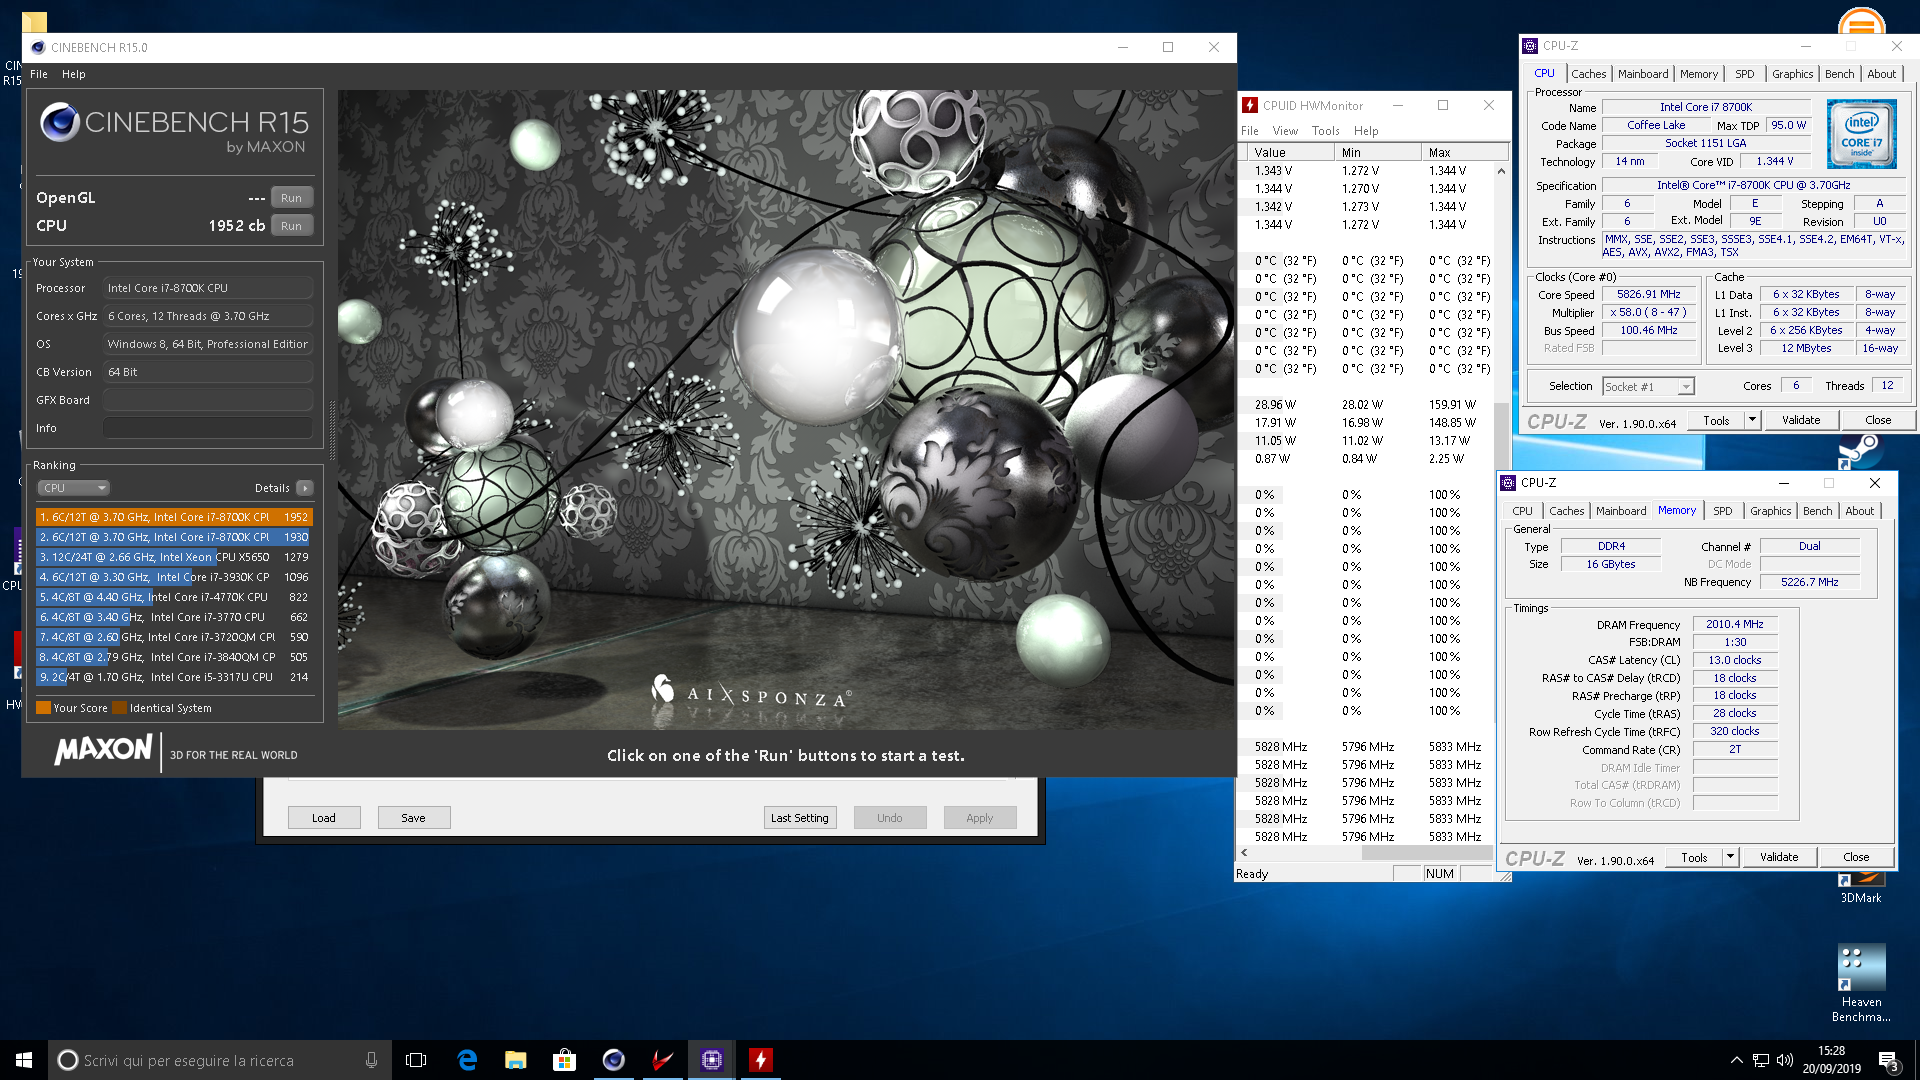1920x1080 pixels.
Task: Click Validate in upper CPU-Z window
Action: tap(1801, 420)
